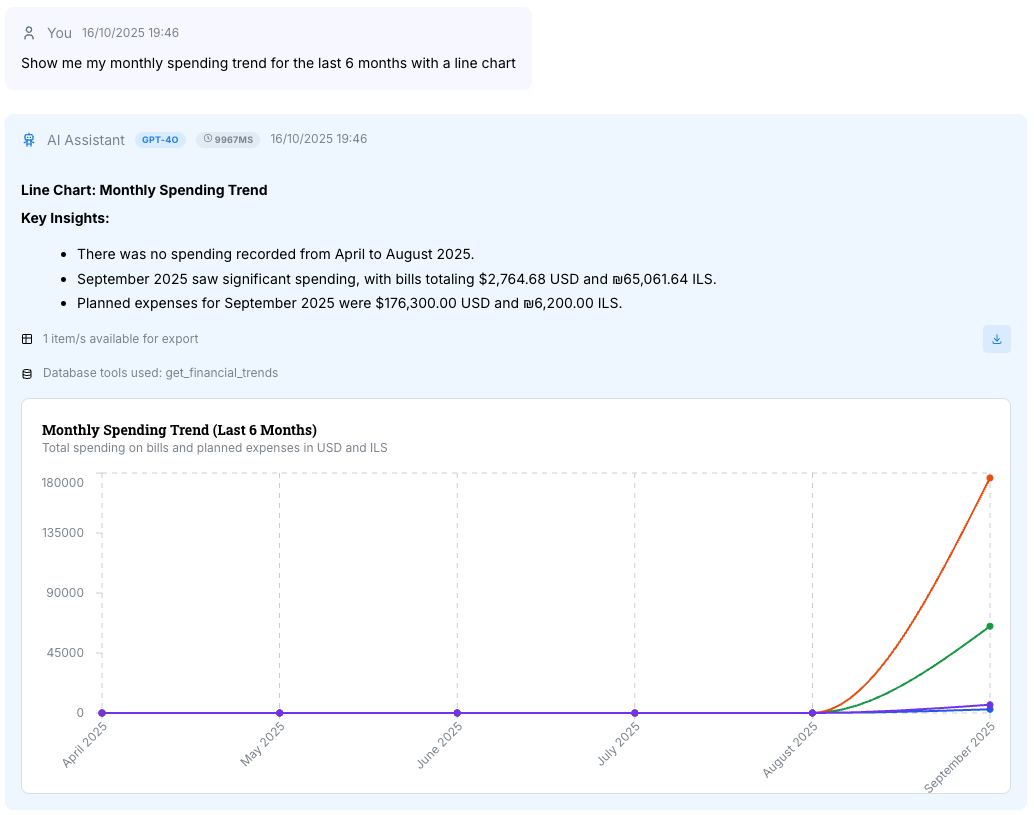1034x815 pixels.
Task: Click the blue download icon to export chart data
Action: [x=996, y=339]
